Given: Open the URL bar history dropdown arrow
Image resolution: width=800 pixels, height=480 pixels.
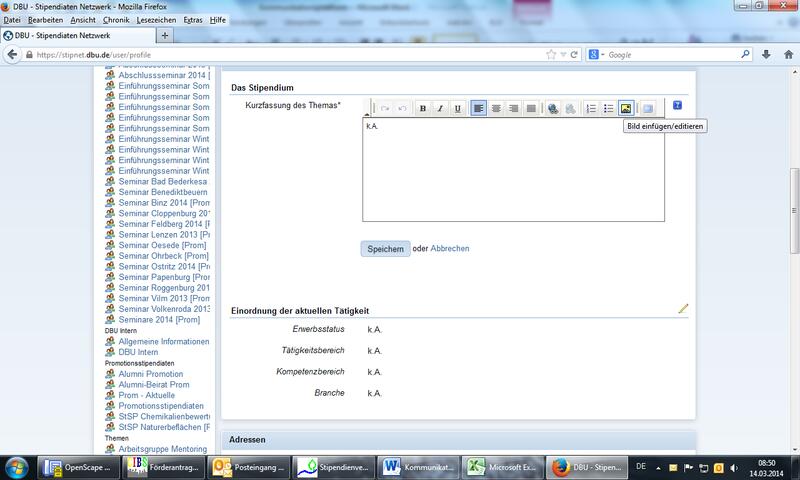Looking at the screenshot, I should [x=563, y=54].
